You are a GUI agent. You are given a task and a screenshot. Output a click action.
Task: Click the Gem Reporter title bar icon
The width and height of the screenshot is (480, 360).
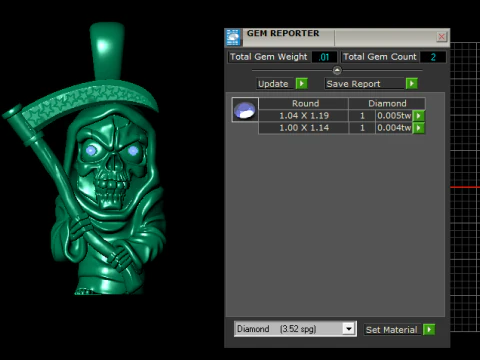pyautogui.click(x=233, y=37)
